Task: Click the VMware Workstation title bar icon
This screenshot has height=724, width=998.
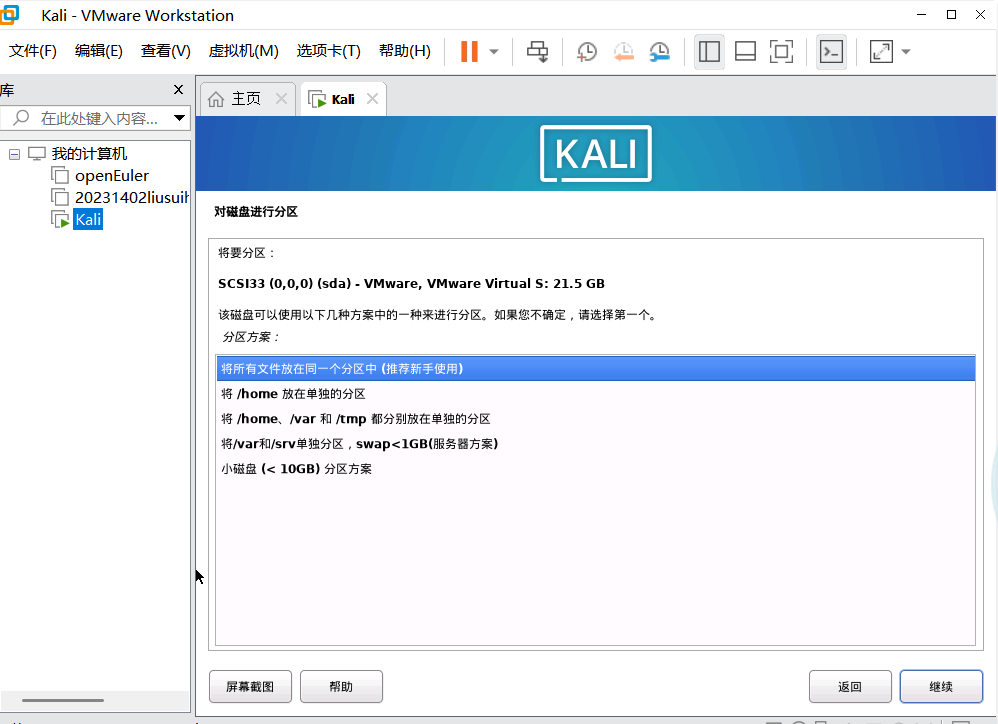Action: click(9, 15)
